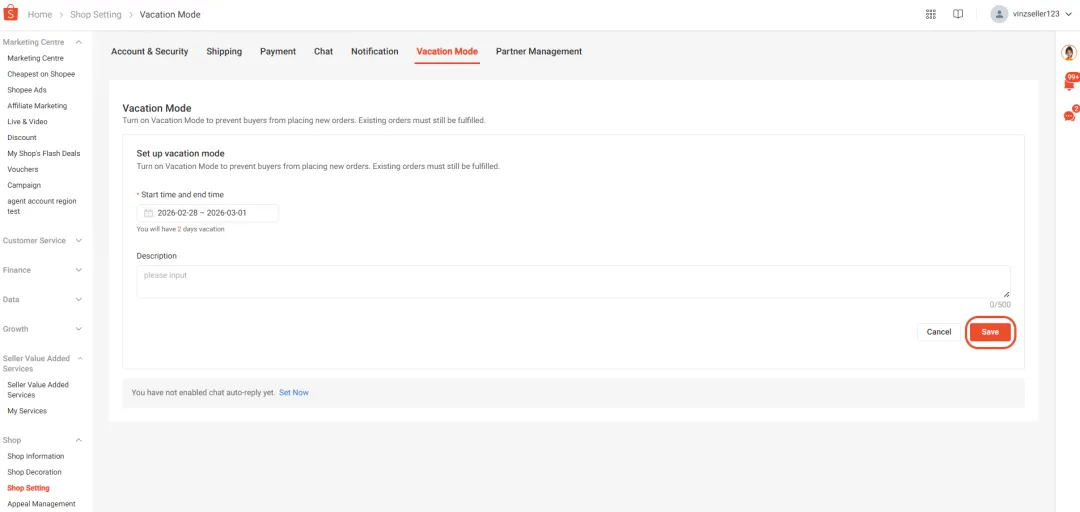Go to Home breadcrumb
The image size is (1080, 512).
click(40, 14)
